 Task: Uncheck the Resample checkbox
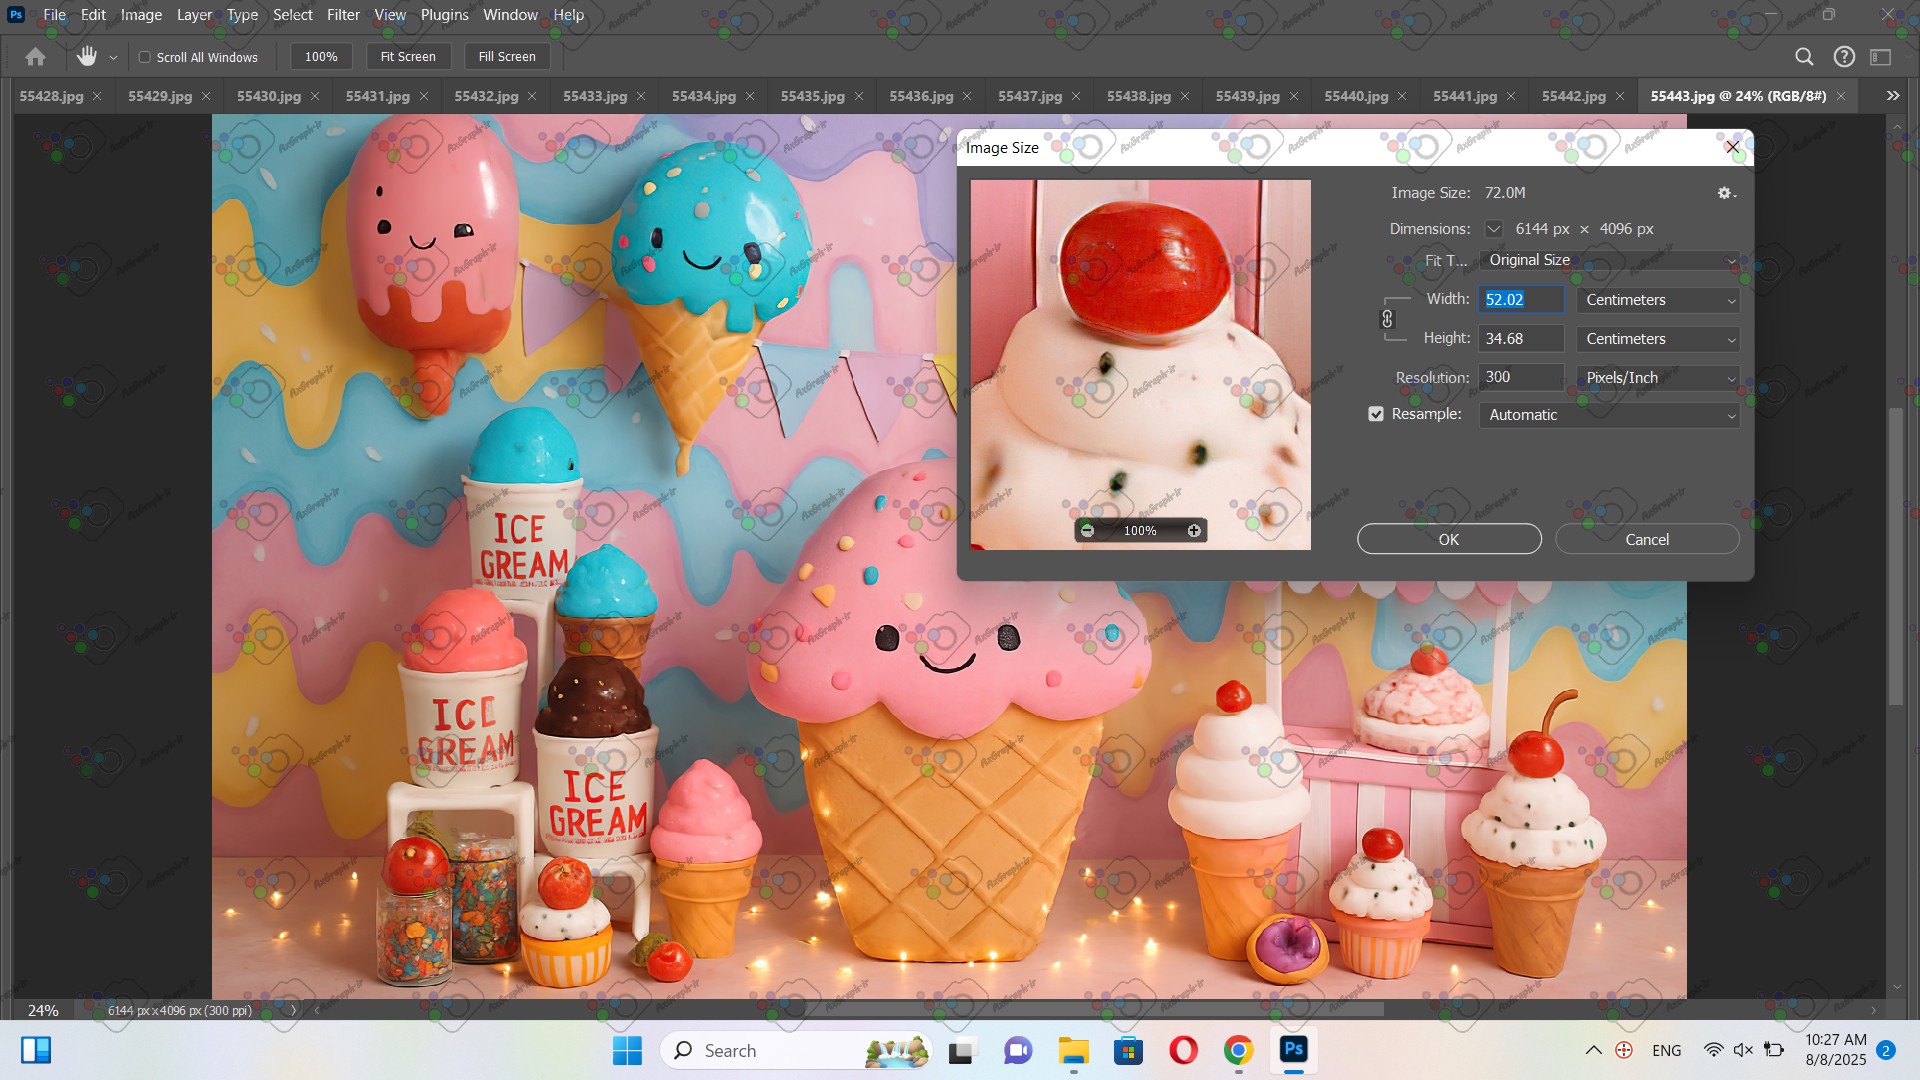(1376, 414)
